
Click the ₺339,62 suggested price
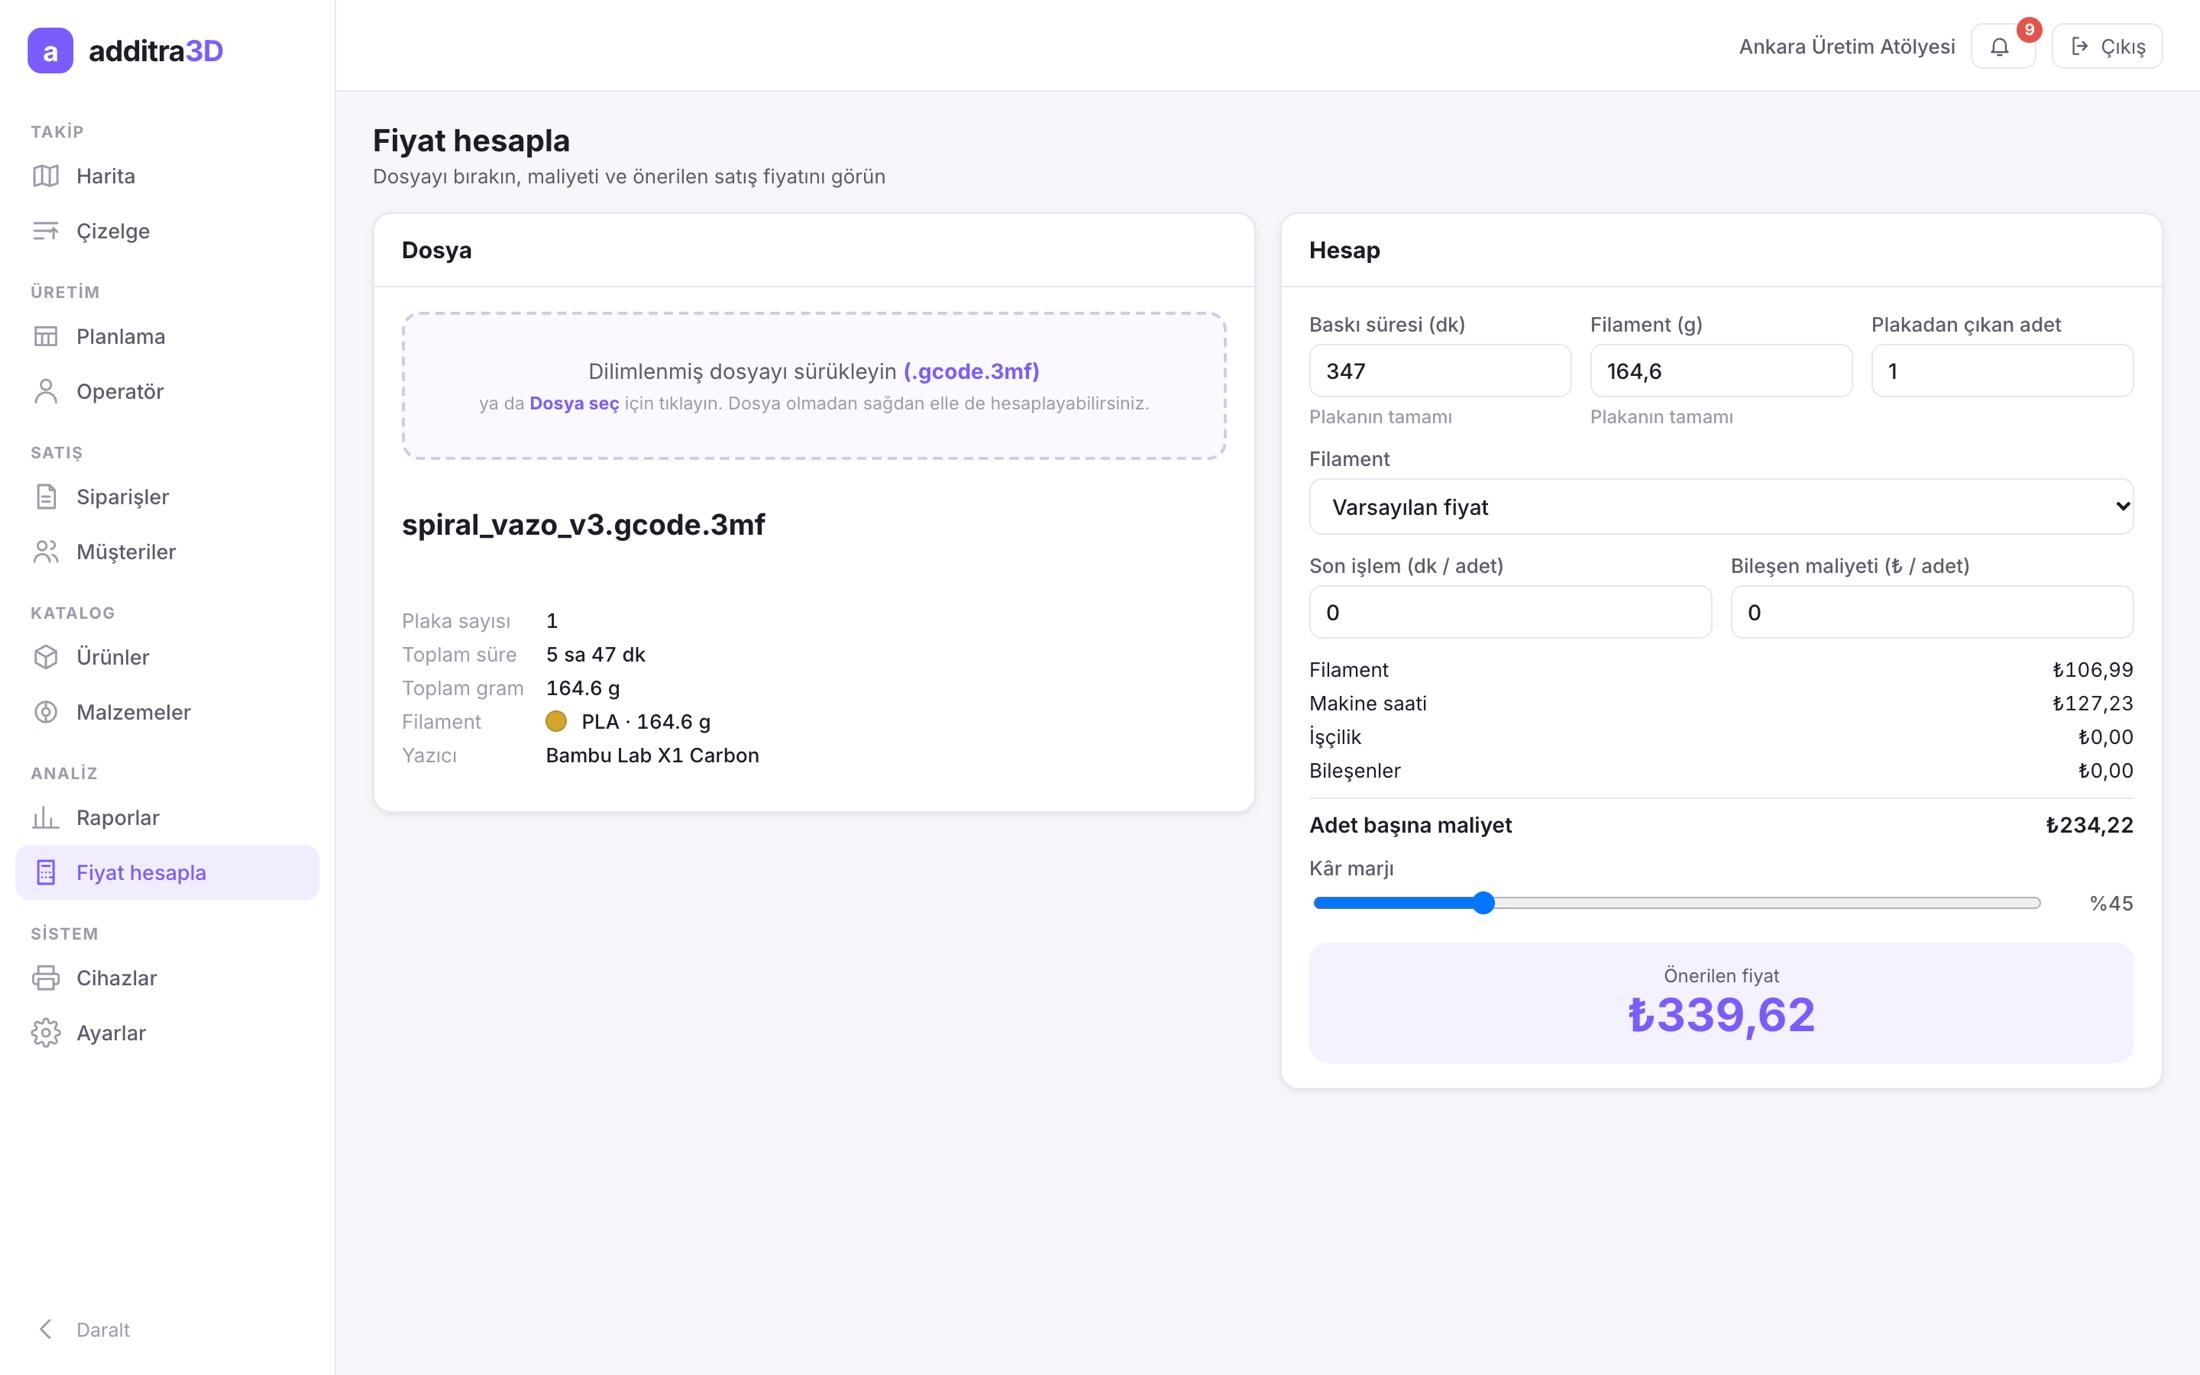(1721, 1015)
